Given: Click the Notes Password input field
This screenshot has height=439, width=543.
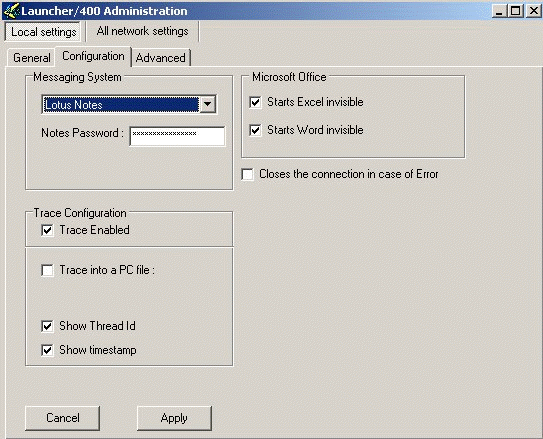Looking at the screenshot, I should tap(177, 136).
